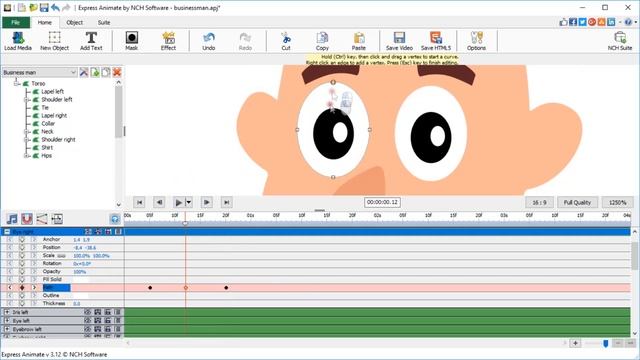
Task: Expand the Neck tree node
Action: click(27, 131)
